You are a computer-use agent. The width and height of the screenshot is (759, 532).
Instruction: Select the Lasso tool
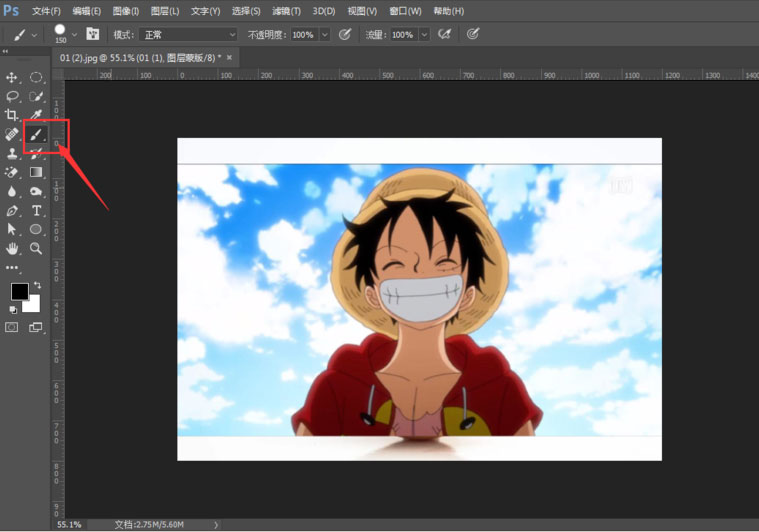(12, 96)
